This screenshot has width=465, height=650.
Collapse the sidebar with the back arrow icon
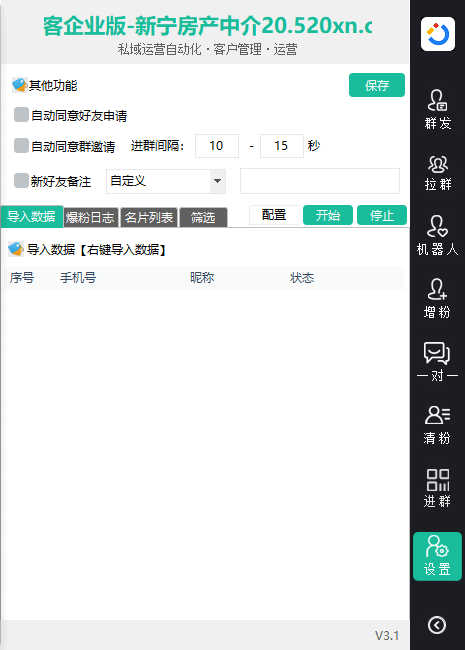[437, 625]
